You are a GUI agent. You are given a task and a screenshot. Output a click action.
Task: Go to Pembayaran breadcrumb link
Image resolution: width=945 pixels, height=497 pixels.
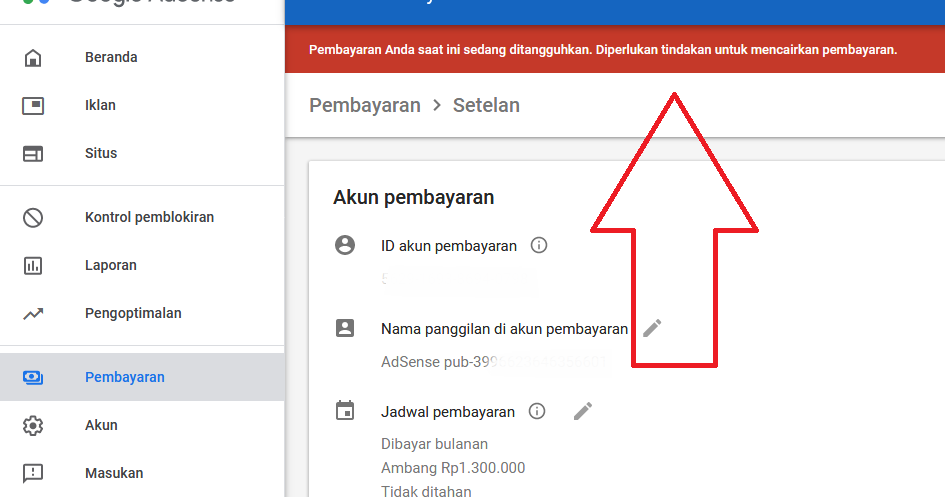coord(365,105)
